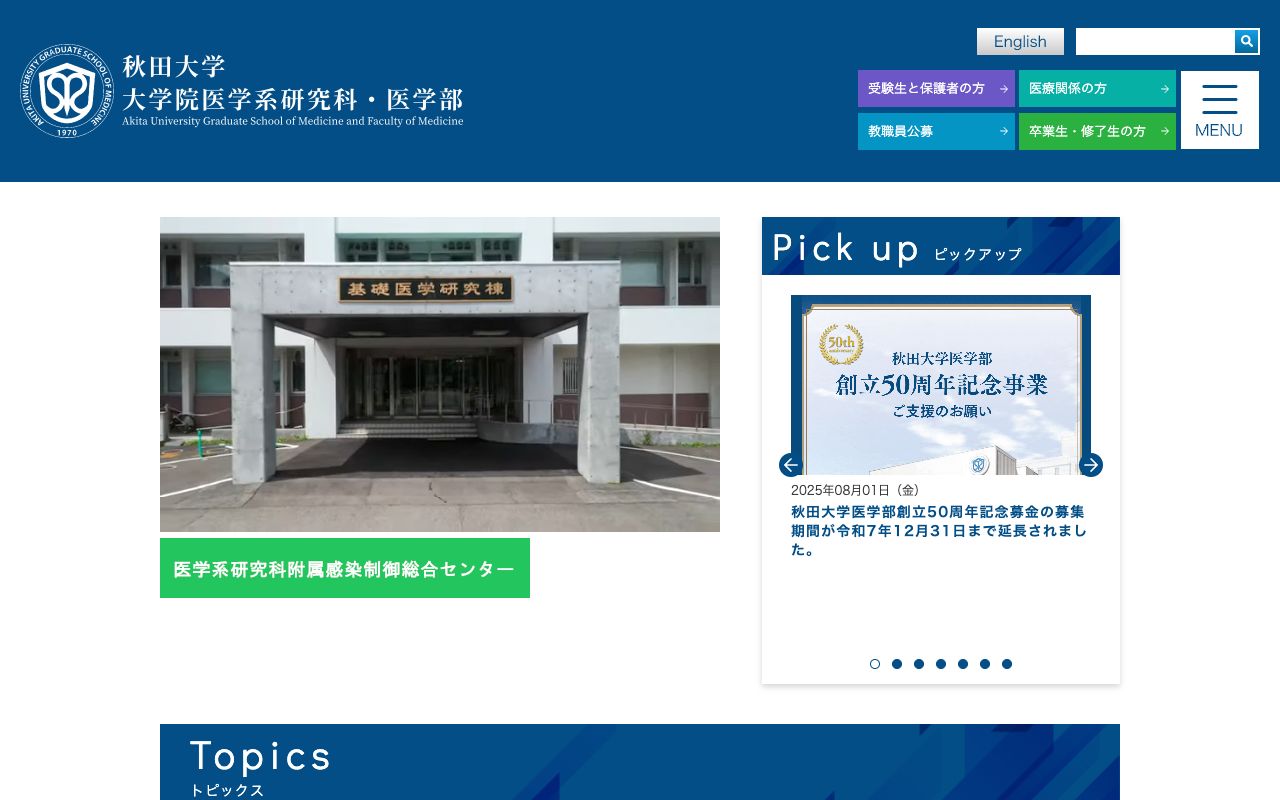This screenshot has height=800, width=1280.
Task: Select the first carousel pagination dot
Action: click(875, 664)
